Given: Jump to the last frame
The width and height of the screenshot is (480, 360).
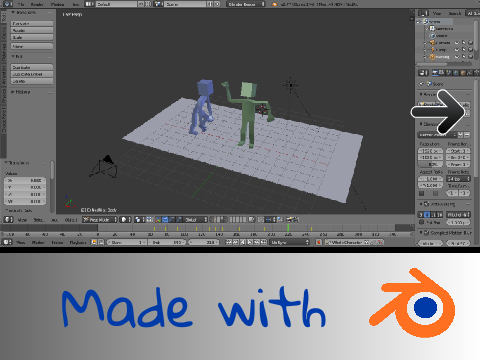Looking at the screenshot, I should click(264, 242).
